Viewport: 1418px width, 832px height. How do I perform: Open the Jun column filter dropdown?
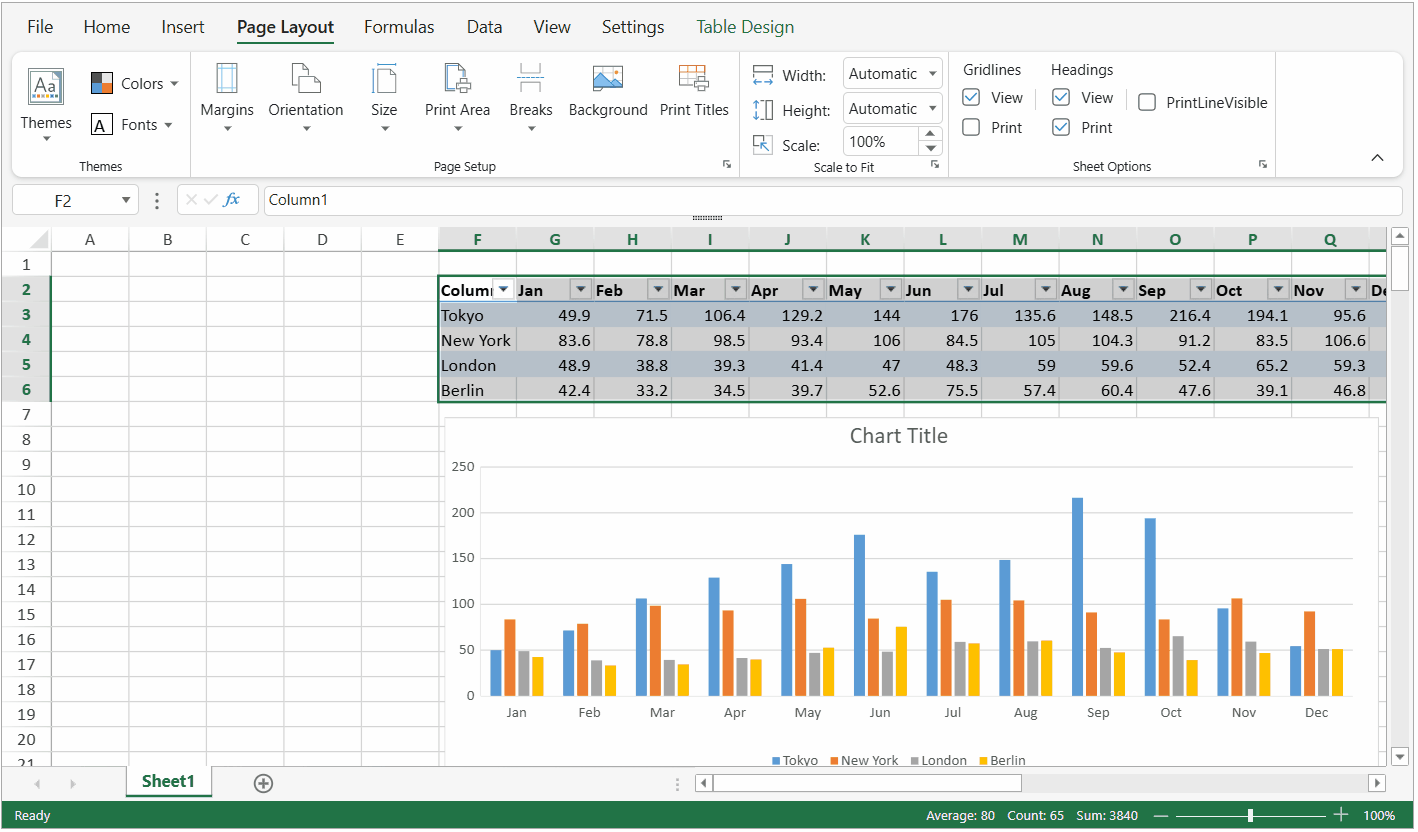[968, 290]
